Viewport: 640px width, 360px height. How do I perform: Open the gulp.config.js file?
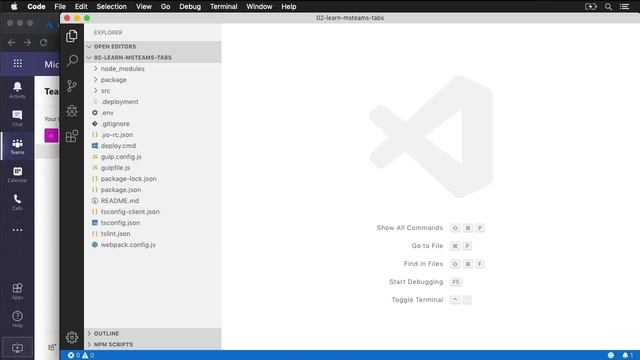153,157
